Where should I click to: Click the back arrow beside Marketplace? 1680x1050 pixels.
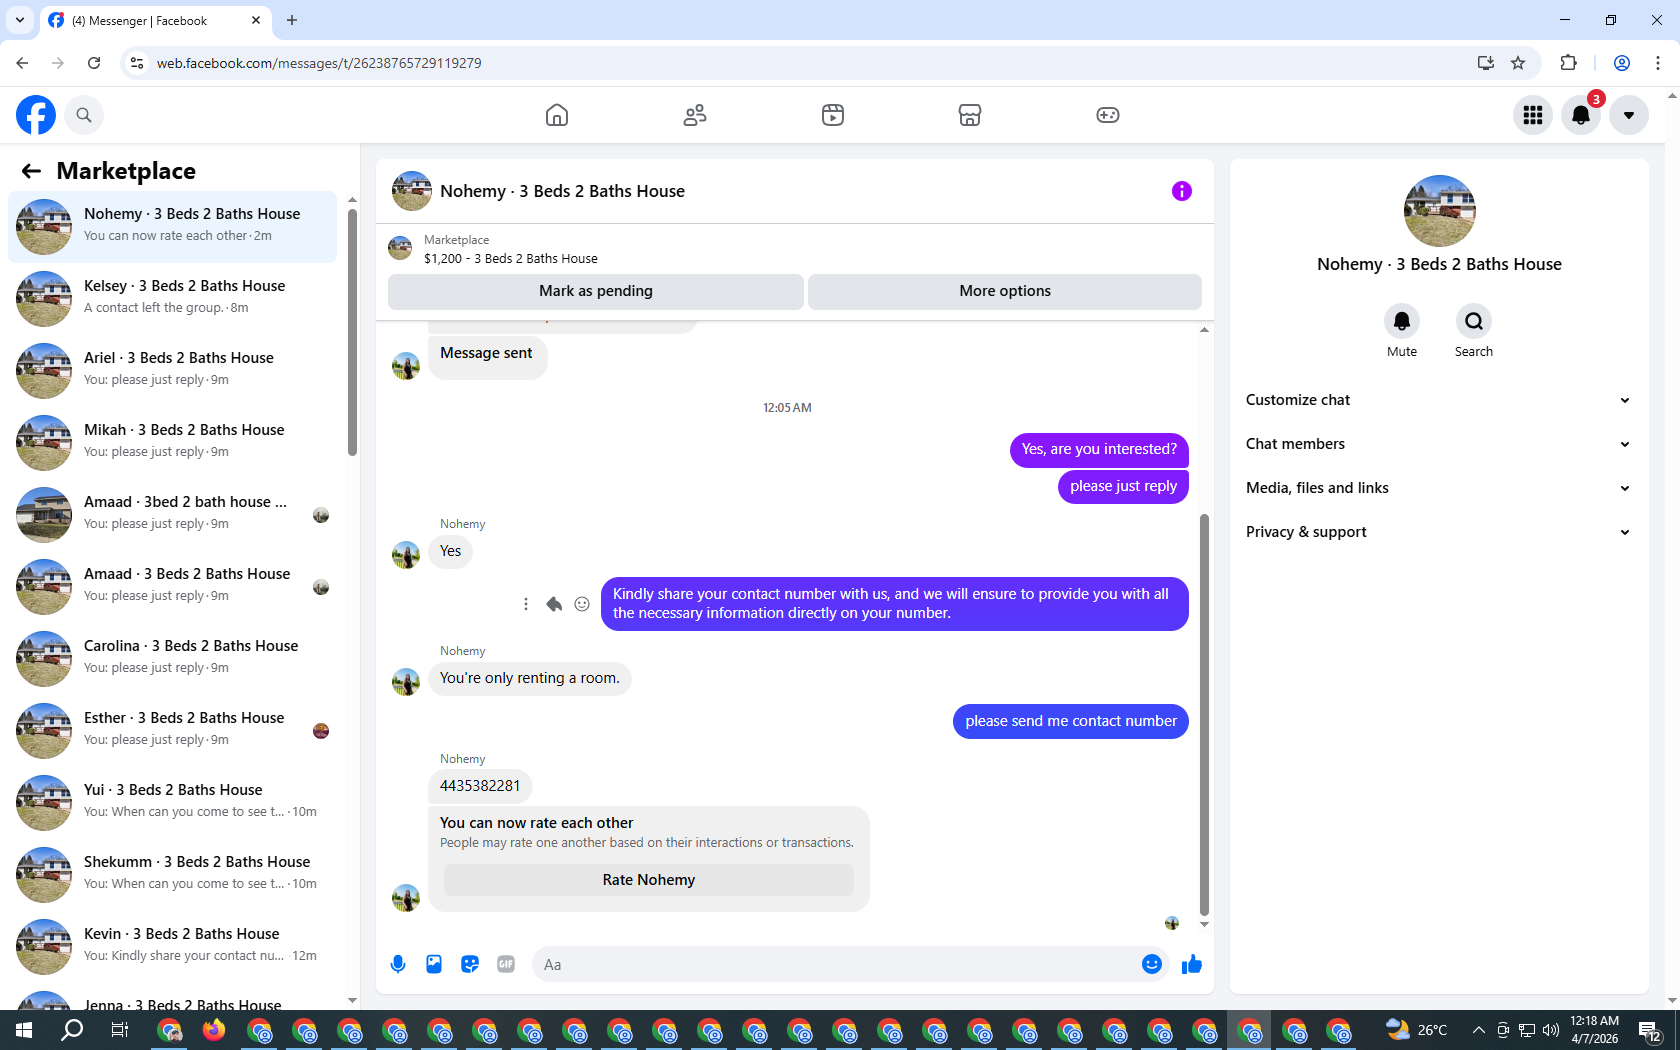tap(31, 171)
